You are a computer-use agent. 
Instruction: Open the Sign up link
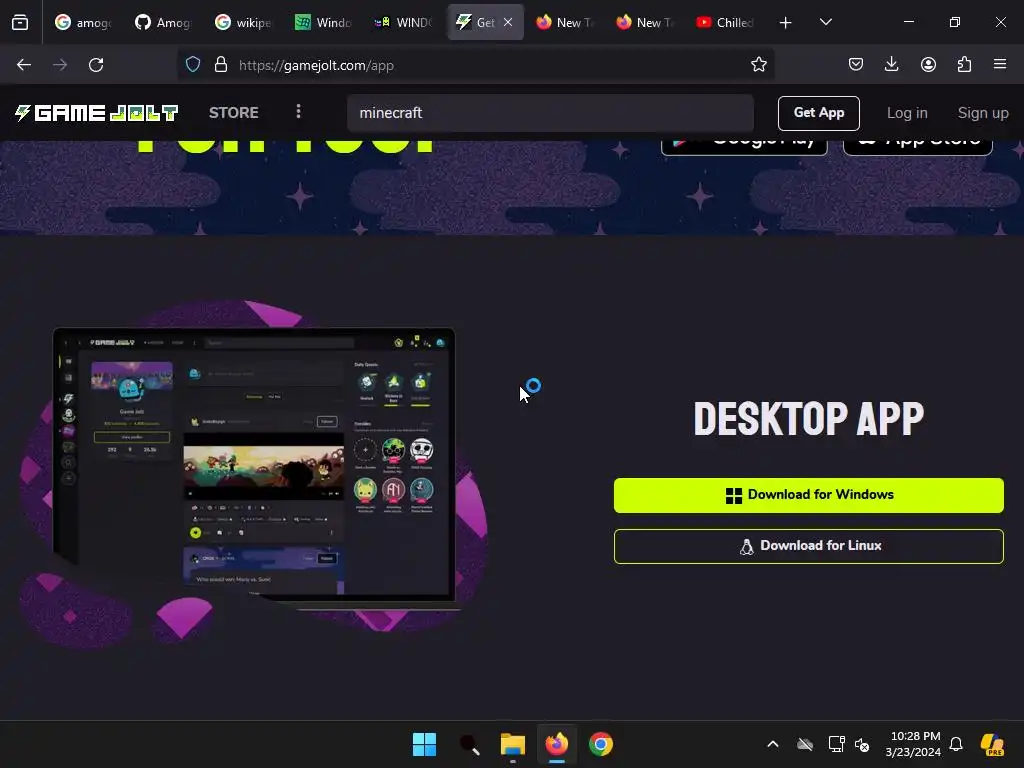[x=983, y=113]
